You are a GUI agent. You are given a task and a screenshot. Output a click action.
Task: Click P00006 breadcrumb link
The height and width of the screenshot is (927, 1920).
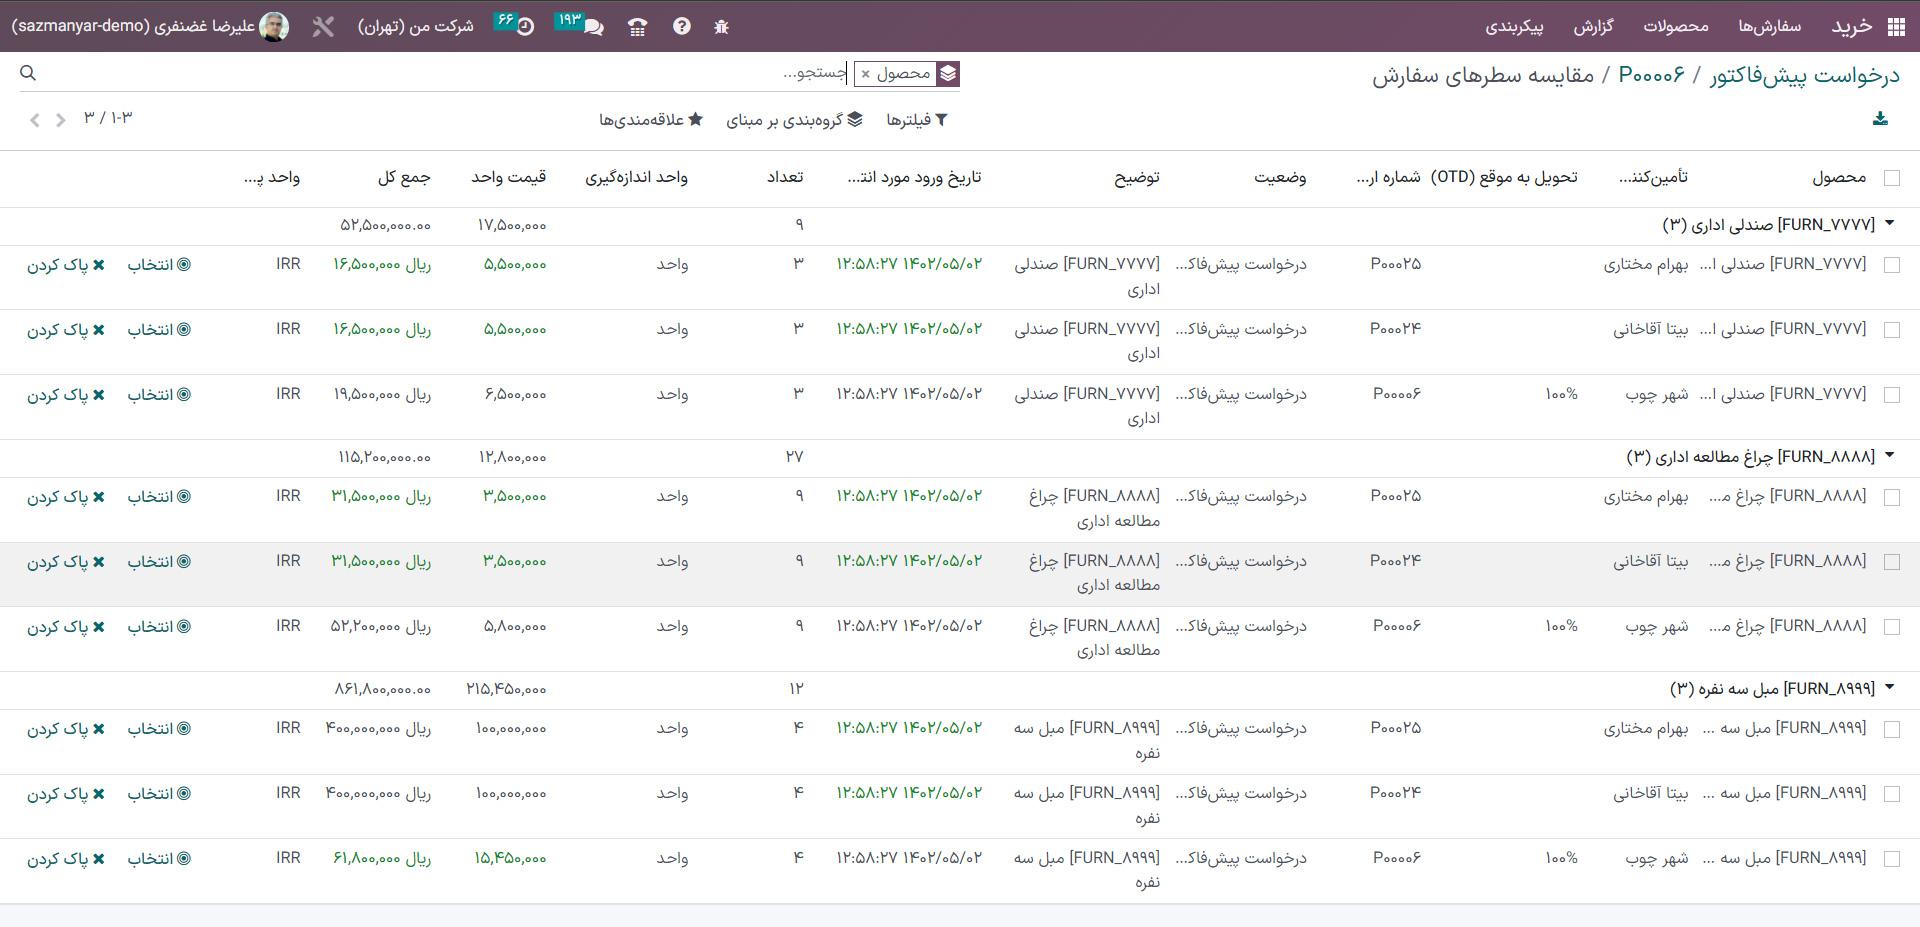coord(1651,75)
